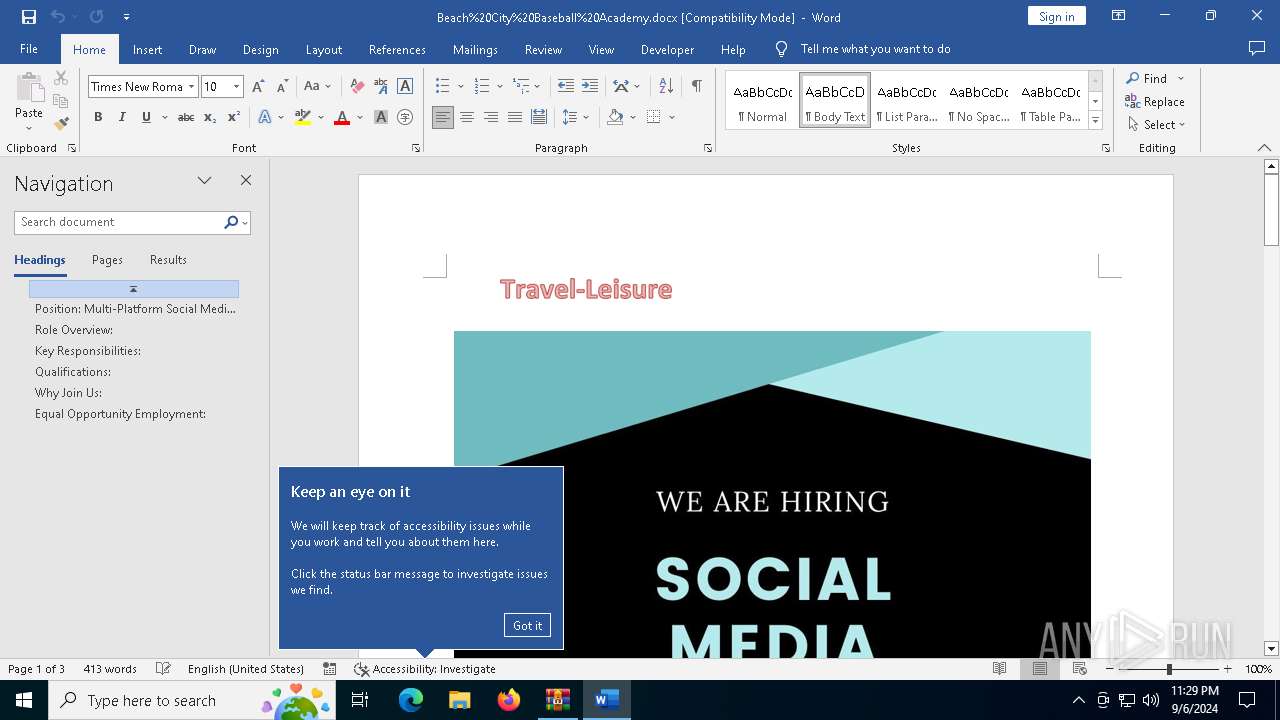Viewport: 1280px width, 720px height.
Task: Click the Search document field
Action: [120, 222]
